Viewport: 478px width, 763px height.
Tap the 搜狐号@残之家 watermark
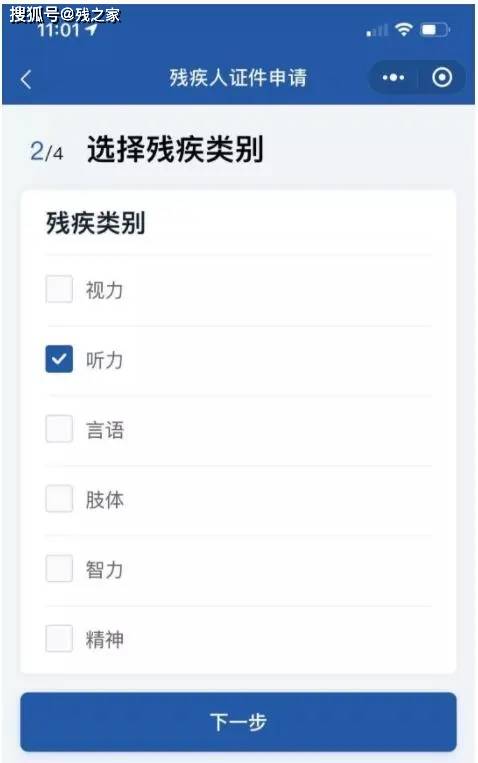pos(64,14)
